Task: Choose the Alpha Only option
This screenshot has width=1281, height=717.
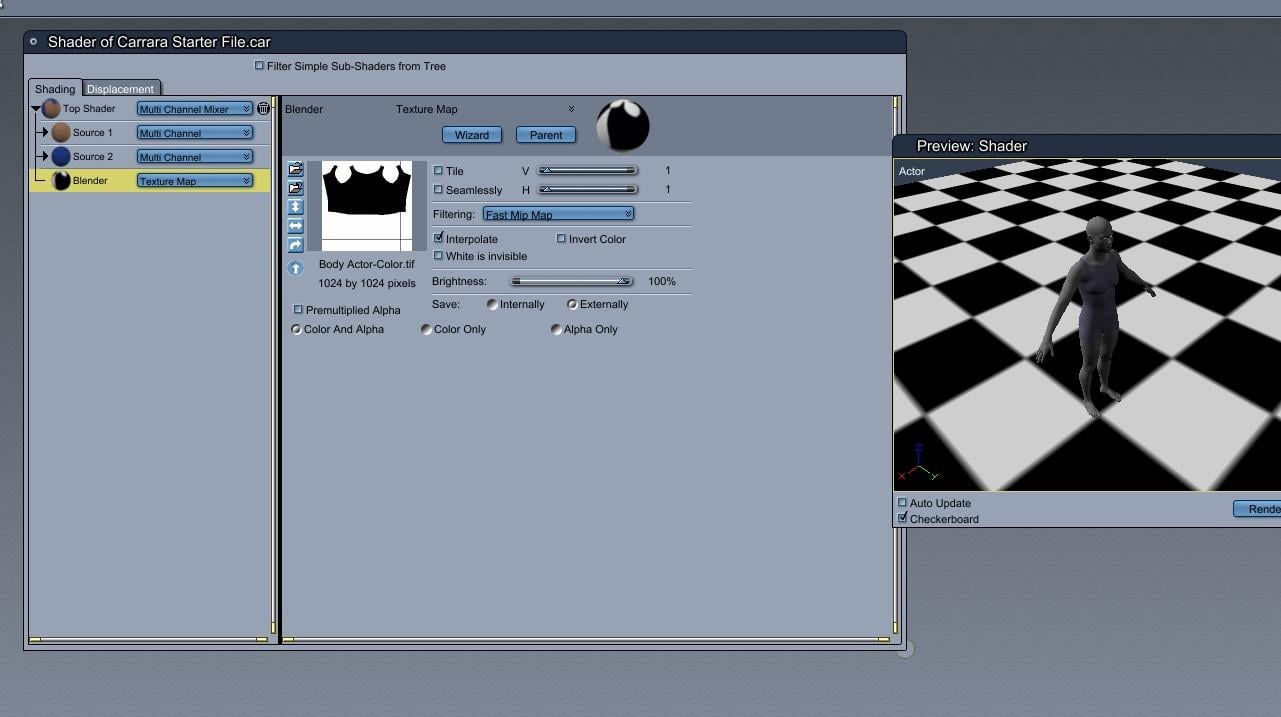Action: [556, 329]
